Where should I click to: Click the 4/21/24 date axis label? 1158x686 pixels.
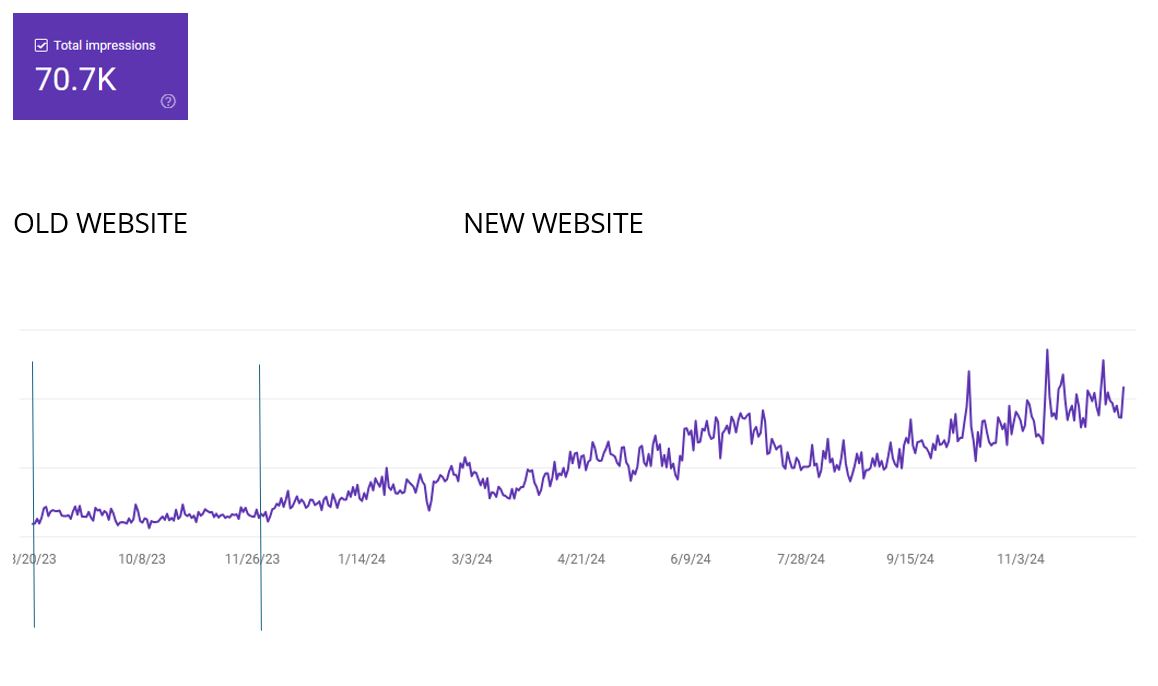pyautogui.click(x=581, y=559)
